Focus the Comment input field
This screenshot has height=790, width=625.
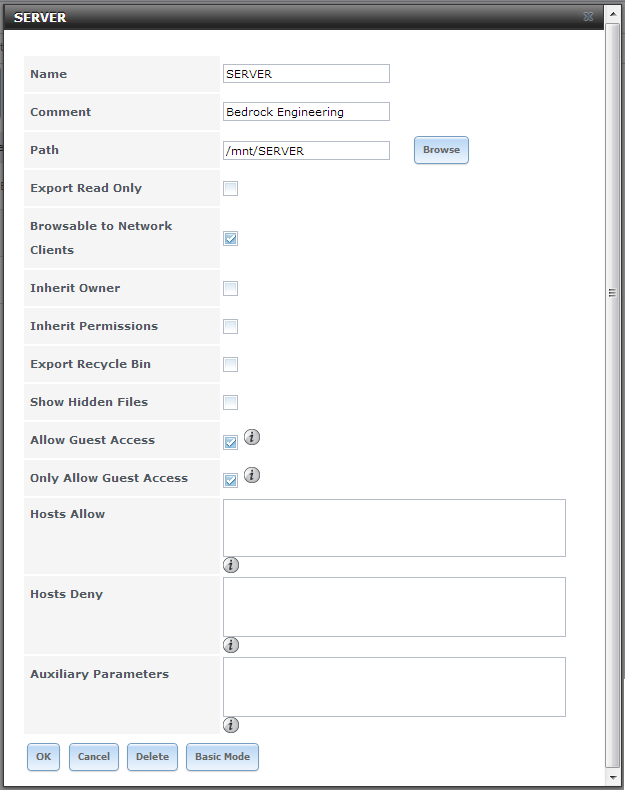point(306,111)
